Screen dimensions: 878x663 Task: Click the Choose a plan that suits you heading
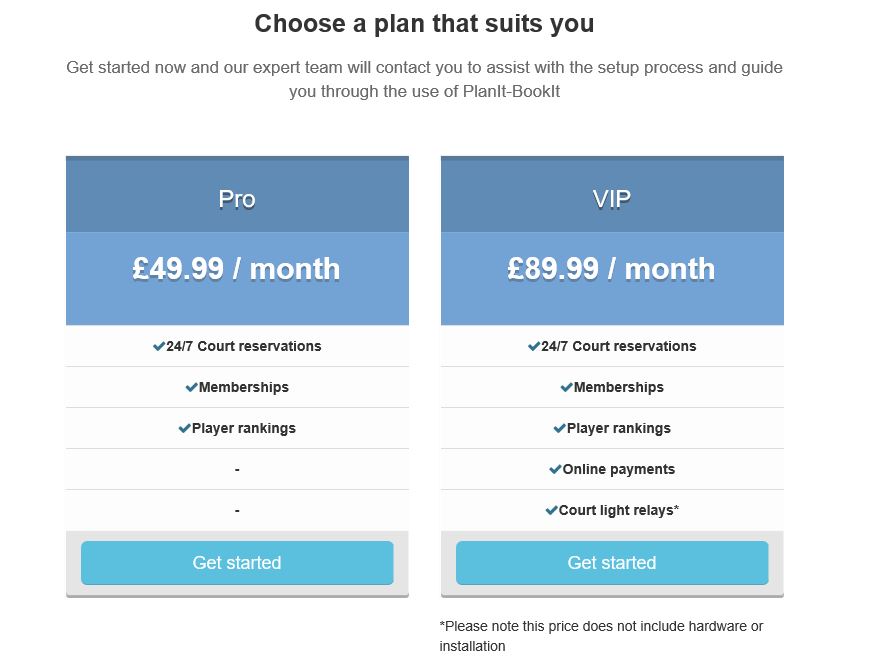(x=424, y=24)
